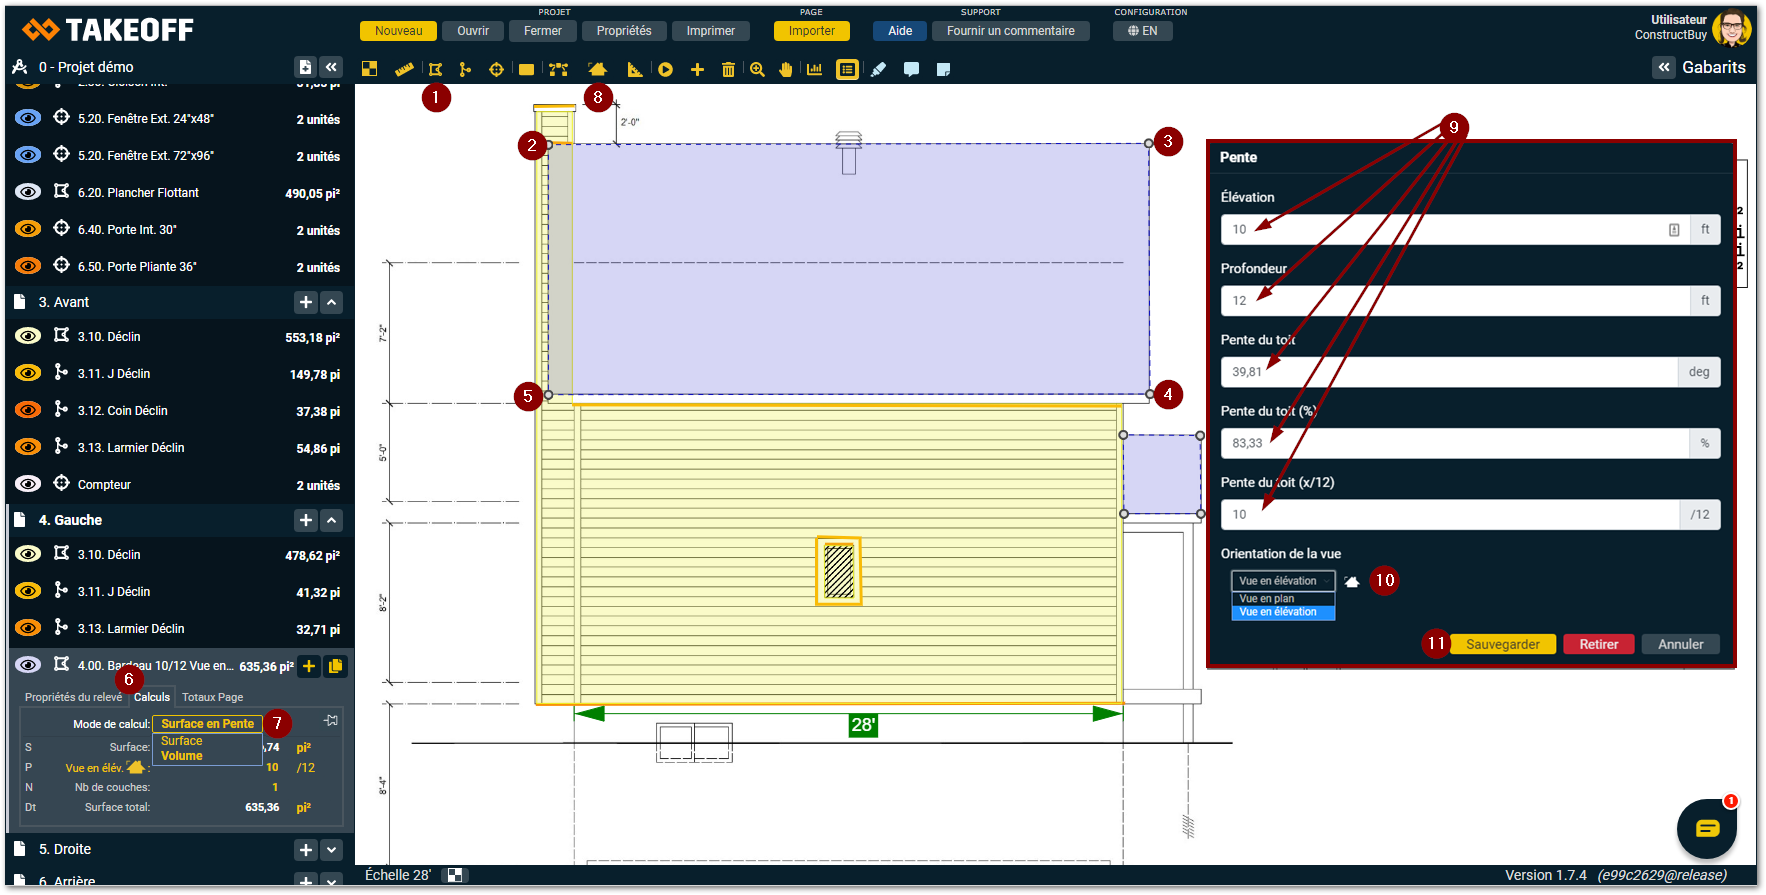Expand the 5. Droite section

coord(332,849)
